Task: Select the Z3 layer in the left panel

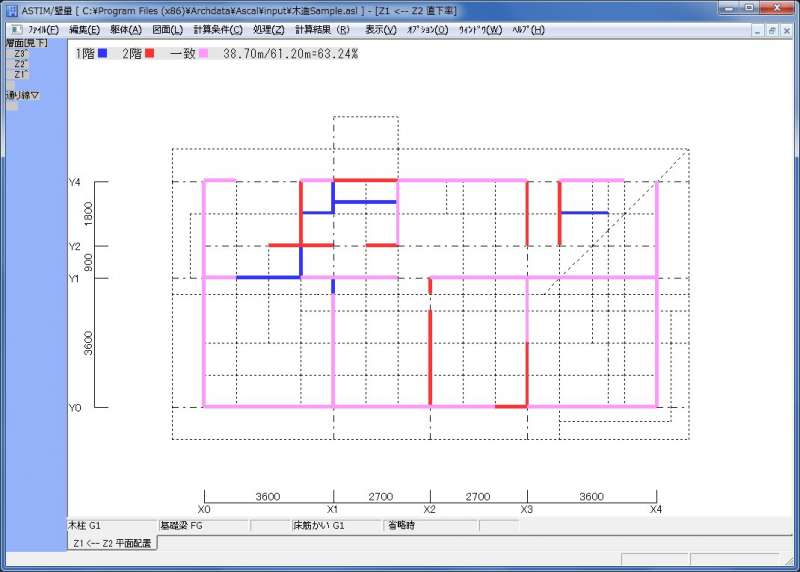Action: [x=21, y=54]
